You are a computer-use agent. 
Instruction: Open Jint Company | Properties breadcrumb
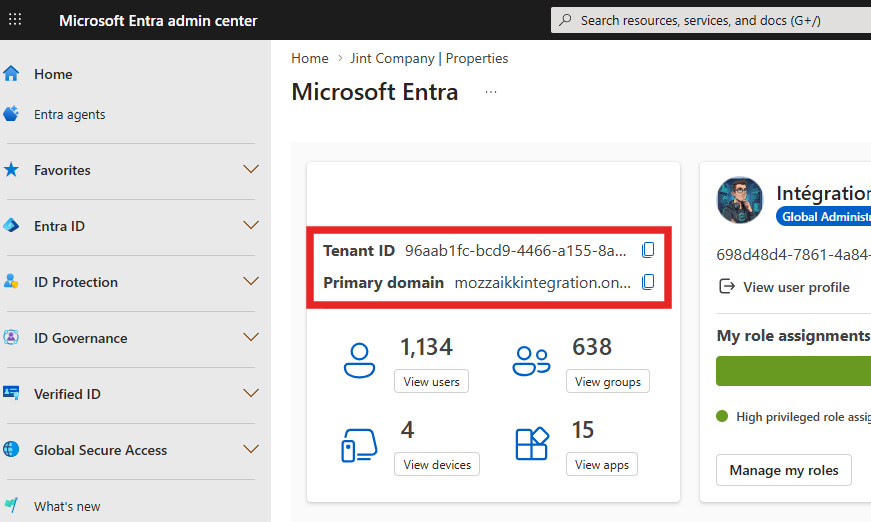429,58
